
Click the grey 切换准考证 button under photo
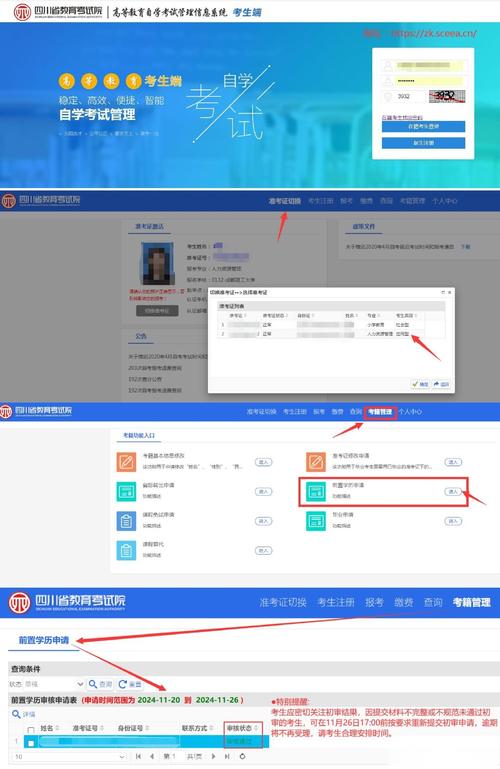coord(157,310)
